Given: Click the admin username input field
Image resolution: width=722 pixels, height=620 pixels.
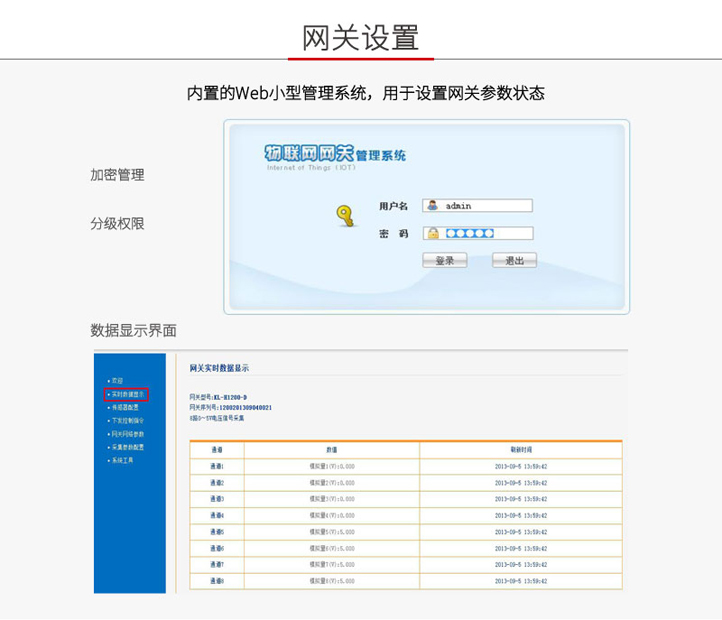Looking at the screenshot, I should [477, 205].
